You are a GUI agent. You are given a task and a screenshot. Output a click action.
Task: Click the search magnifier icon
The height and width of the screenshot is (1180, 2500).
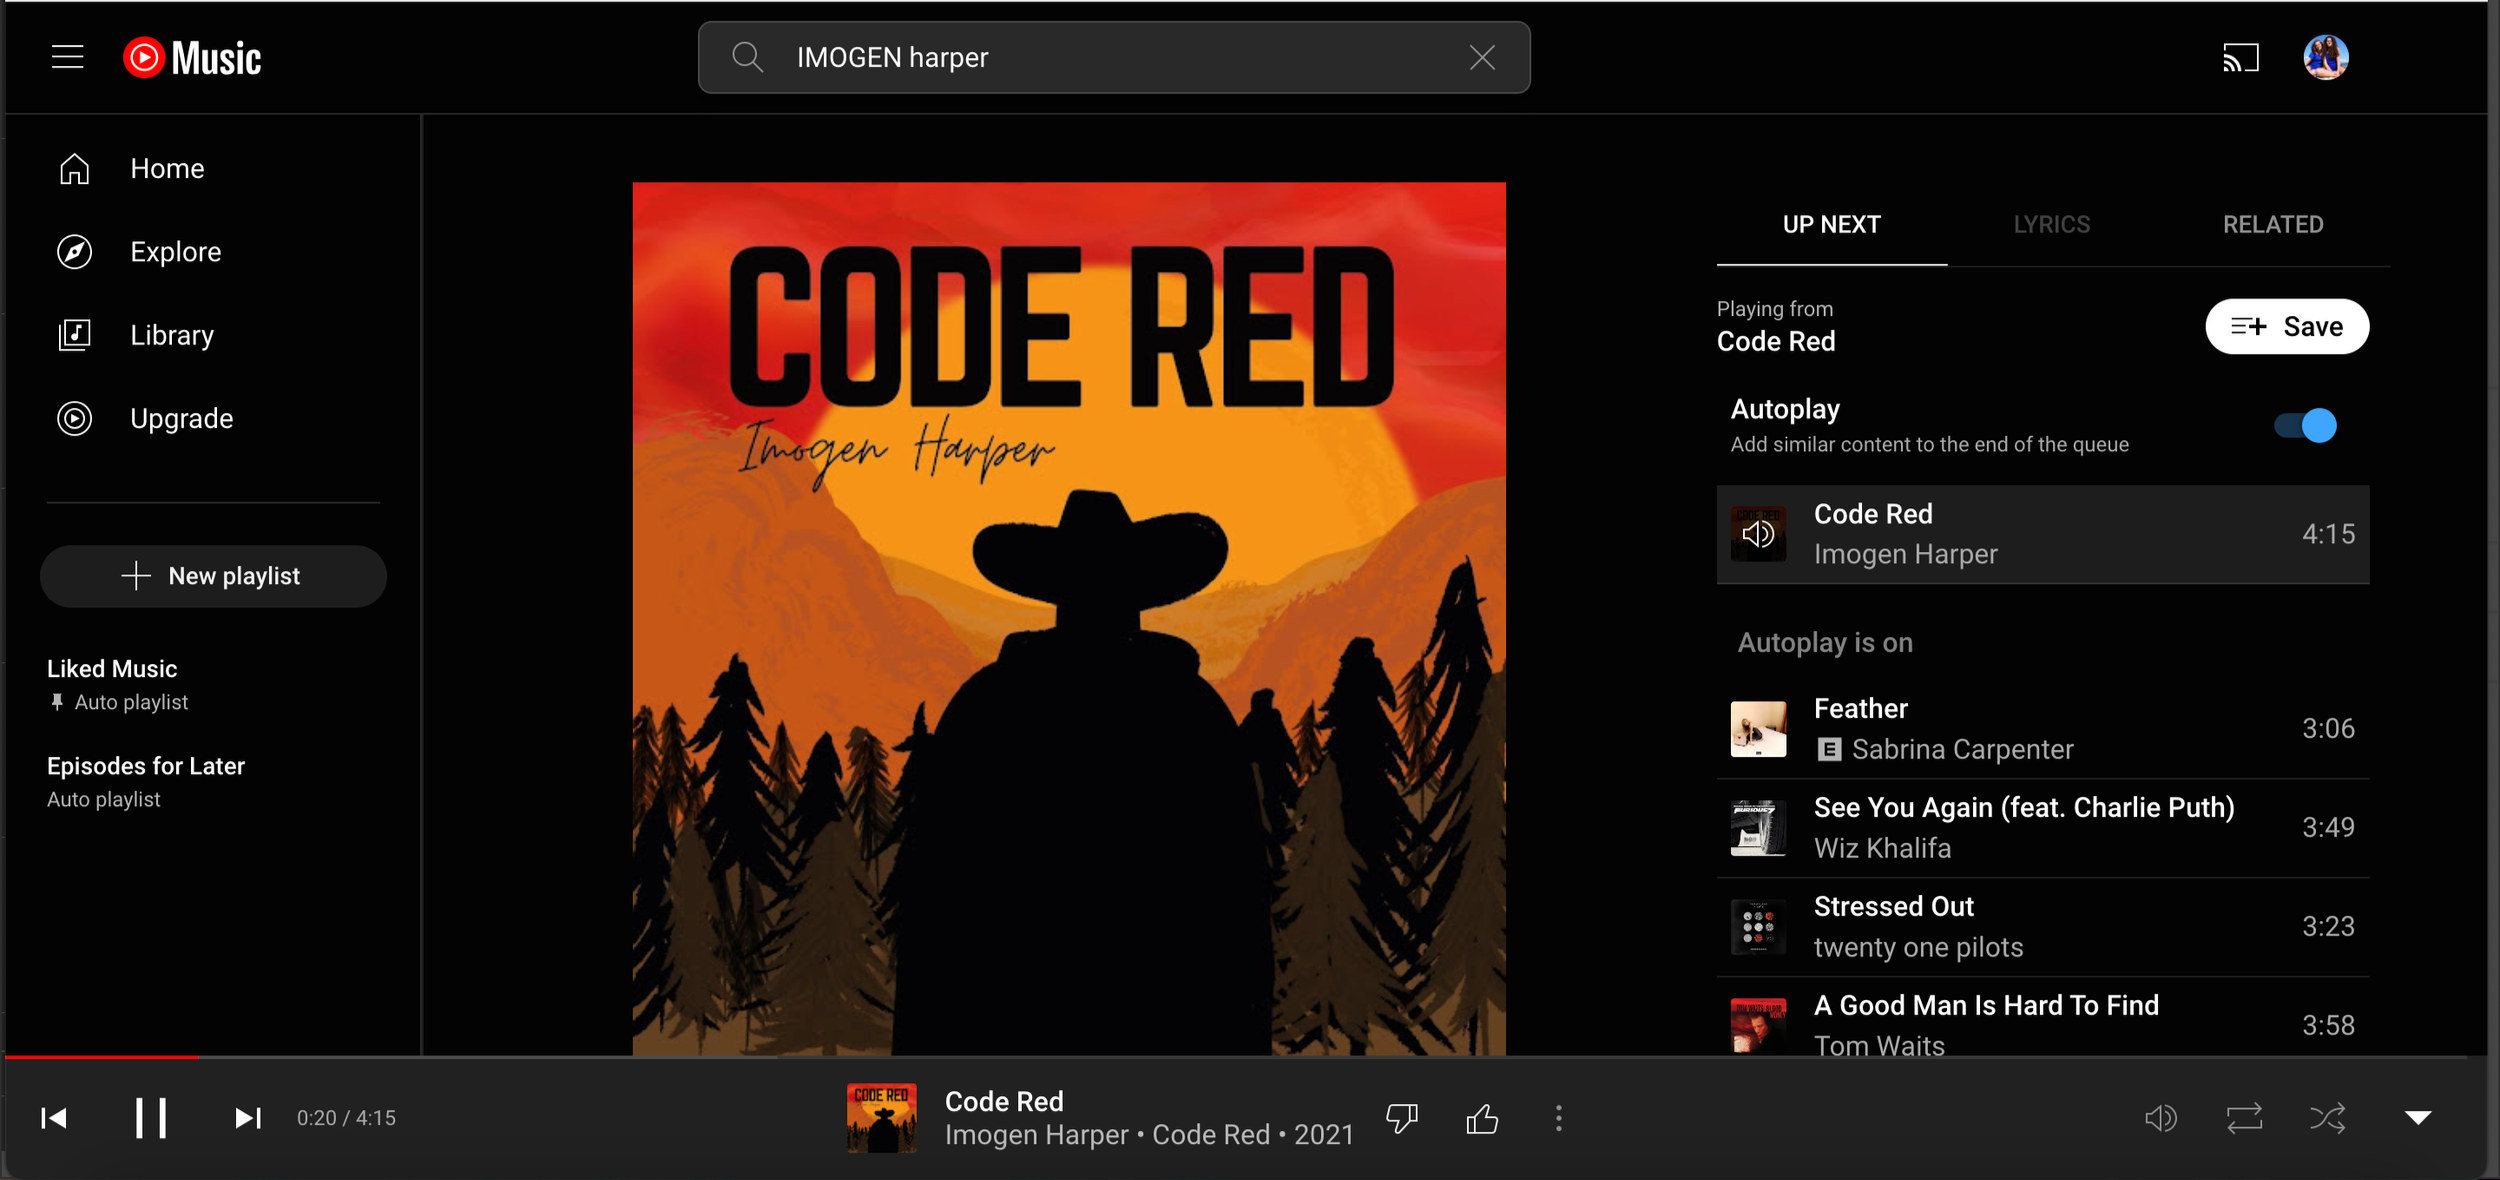[747, 57]
